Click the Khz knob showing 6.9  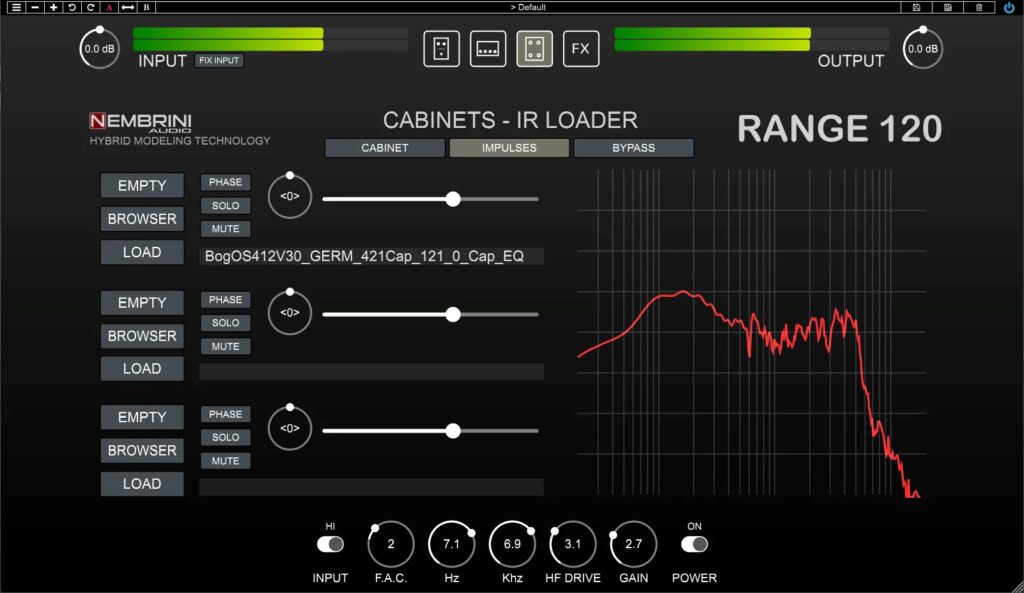coord(512,544)
